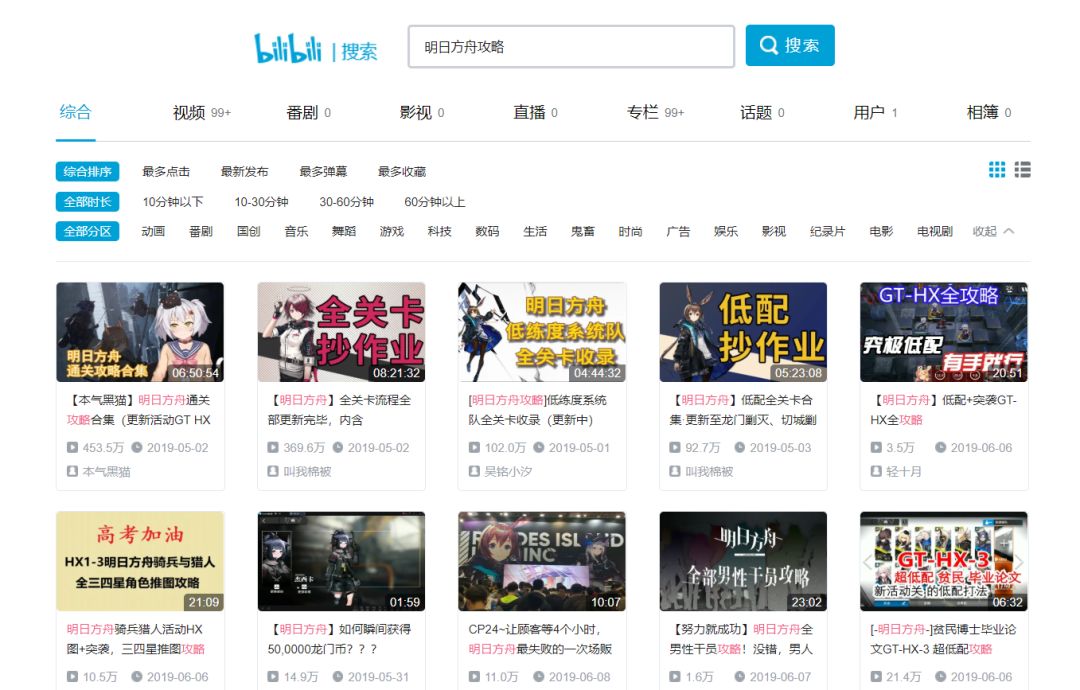Open the 低练度系统队 video thumbnail
The width and height of the screenshot is (1080, 690).
542,332
